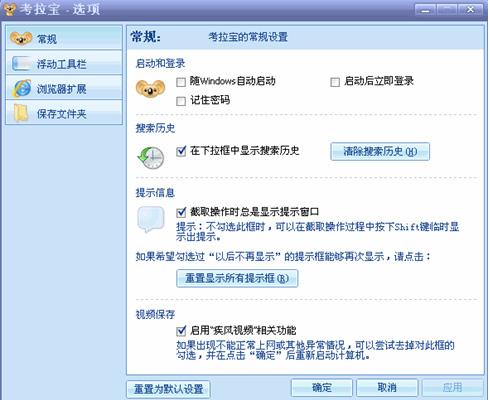The width and height of the screenshot is (490, 400).
Task: Open the 常规 general settings page
Action: click(x=64, y=39)
